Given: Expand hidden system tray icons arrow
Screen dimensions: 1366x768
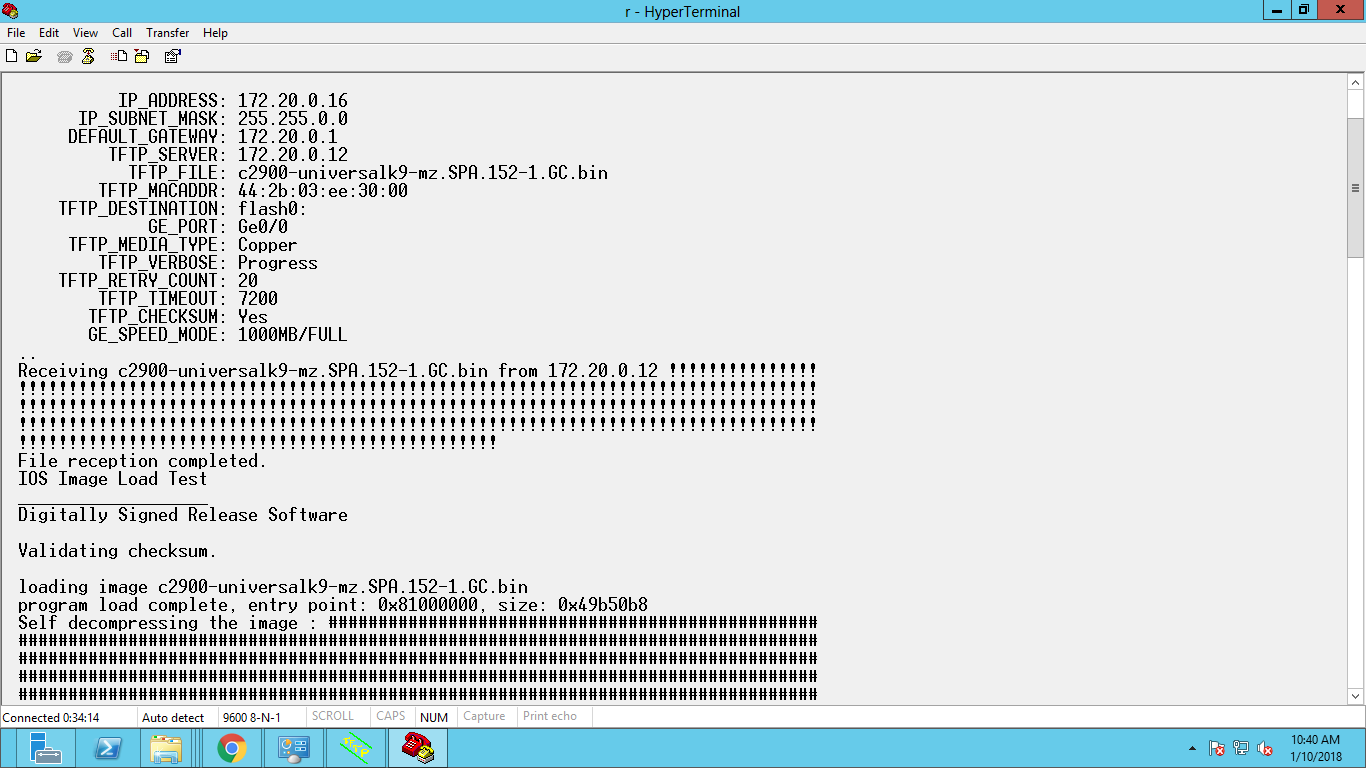Looking at the screenshot, I should 1192,748.
